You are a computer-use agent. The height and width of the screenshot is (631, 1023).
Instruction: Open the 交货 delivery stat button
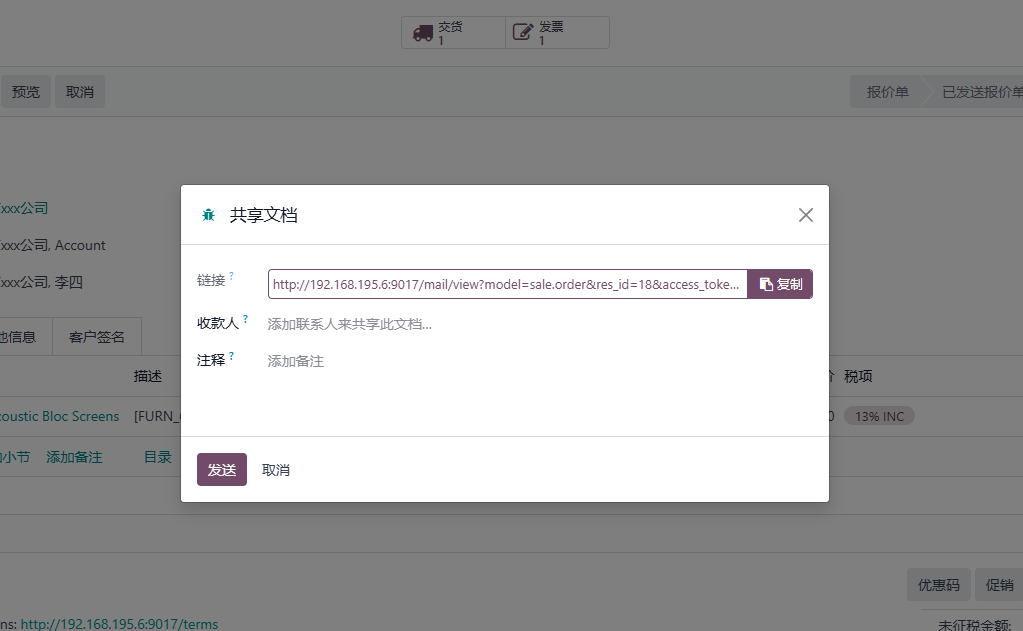(453, 33)
